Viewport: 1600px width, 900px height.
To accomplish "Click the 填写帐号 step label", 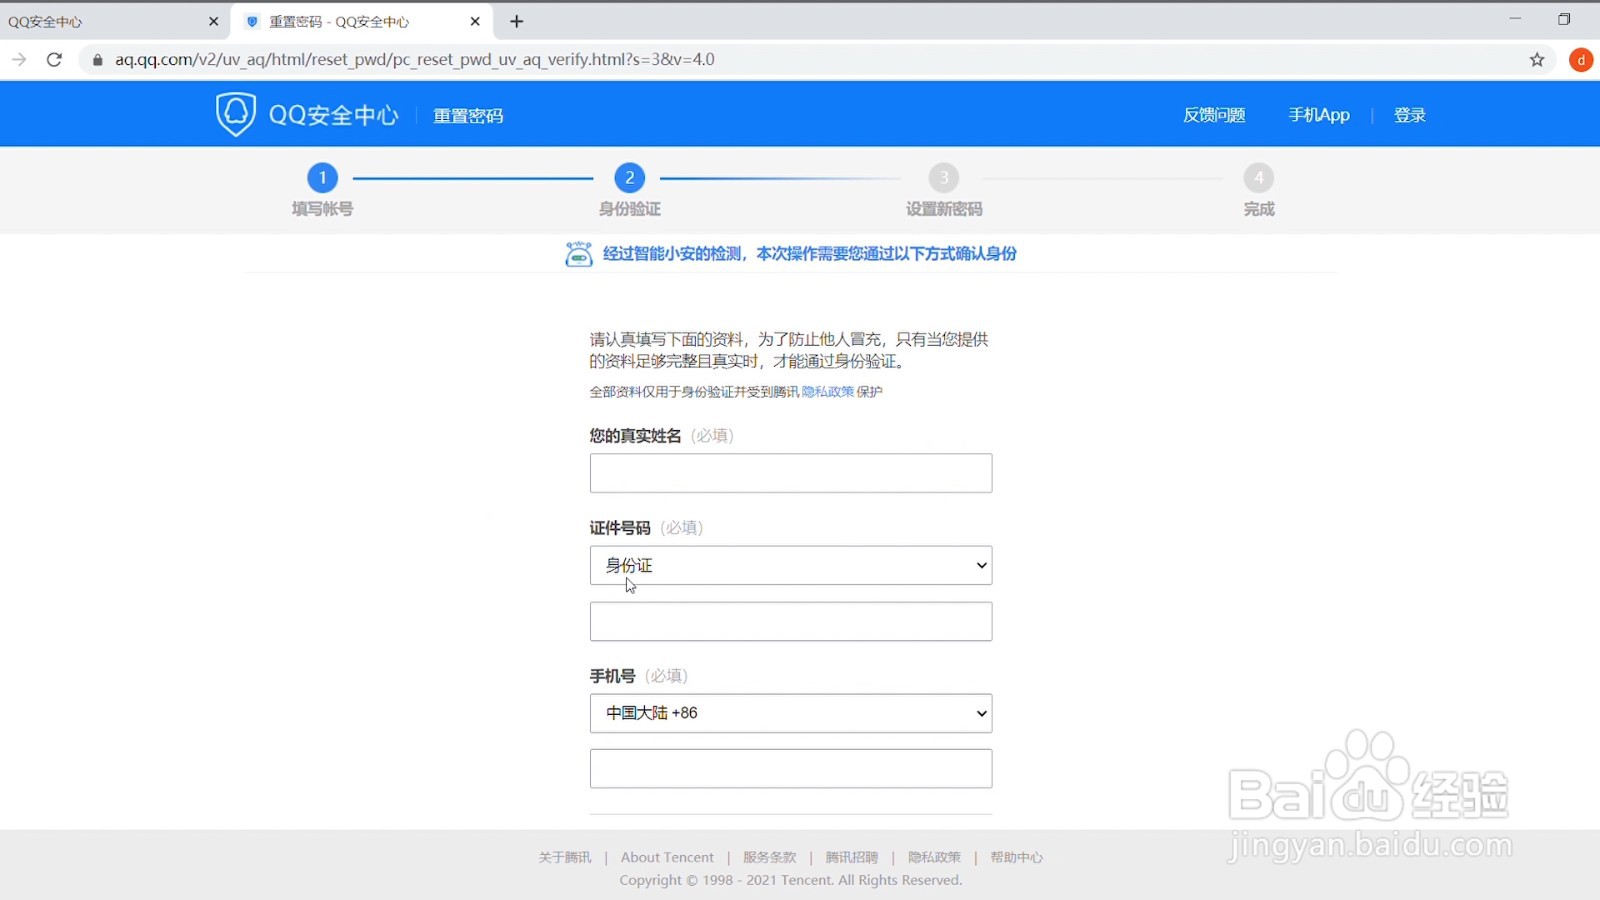I will (x=322, y=209).
